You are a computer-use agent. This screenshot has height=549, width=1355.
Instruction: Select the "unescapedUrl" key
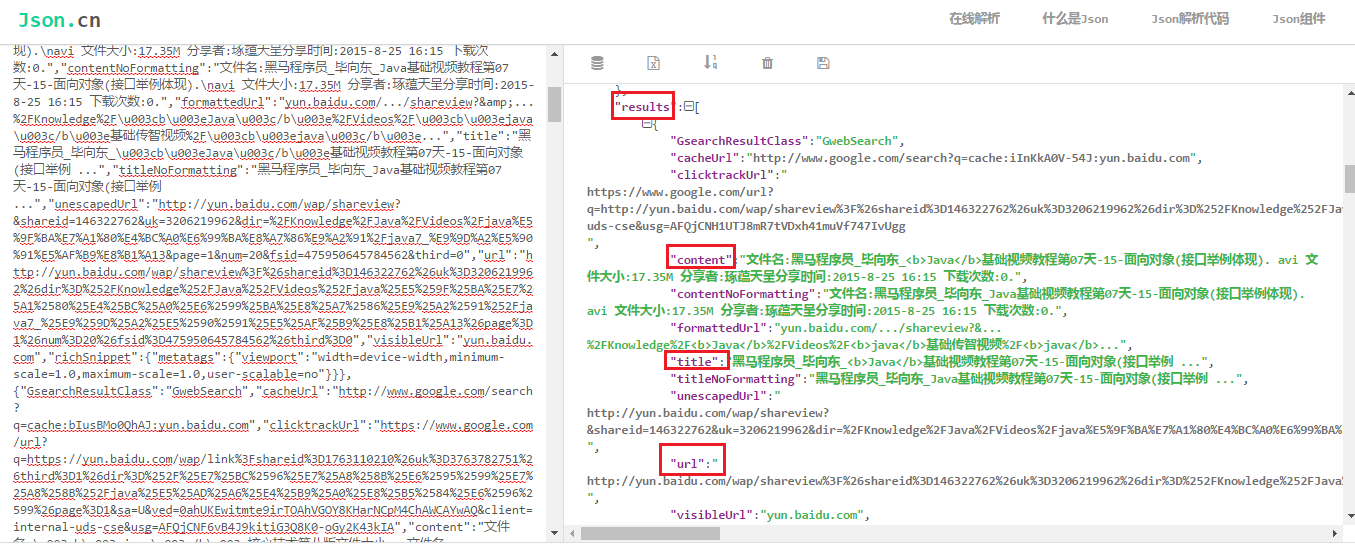(721, 396)
